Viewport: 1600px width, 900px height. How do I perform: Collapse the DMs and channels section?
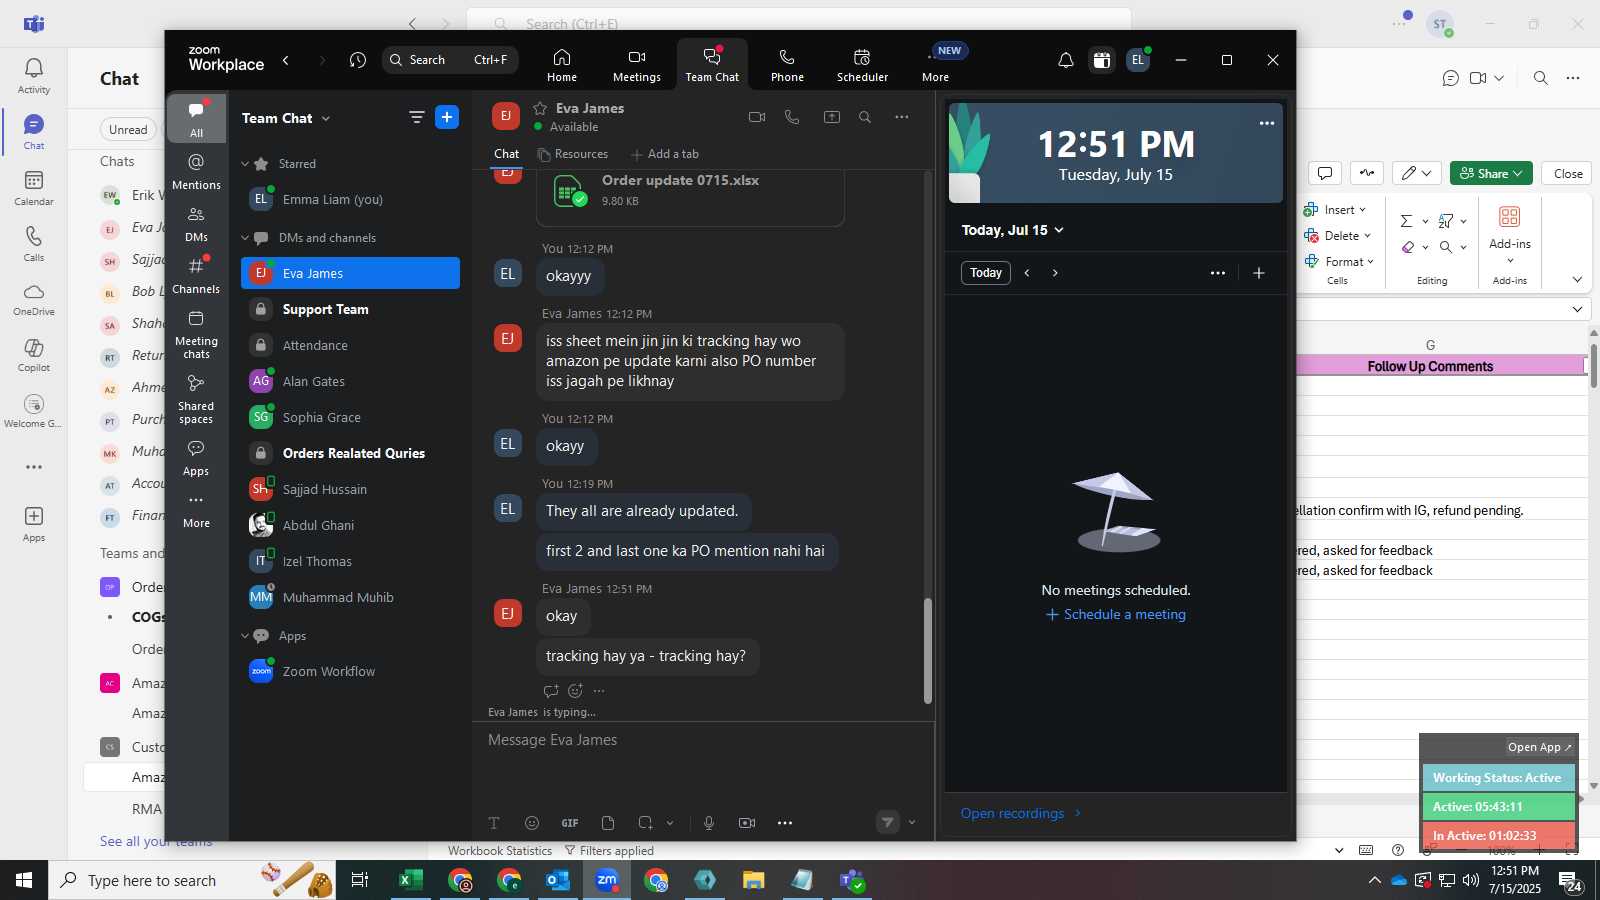[245, 238]
